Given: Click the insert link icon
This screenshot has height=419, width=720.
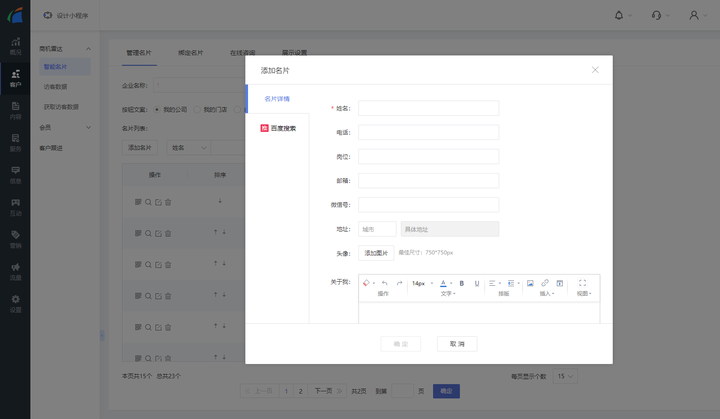Looking at the screenshot, I should (545, 283).
